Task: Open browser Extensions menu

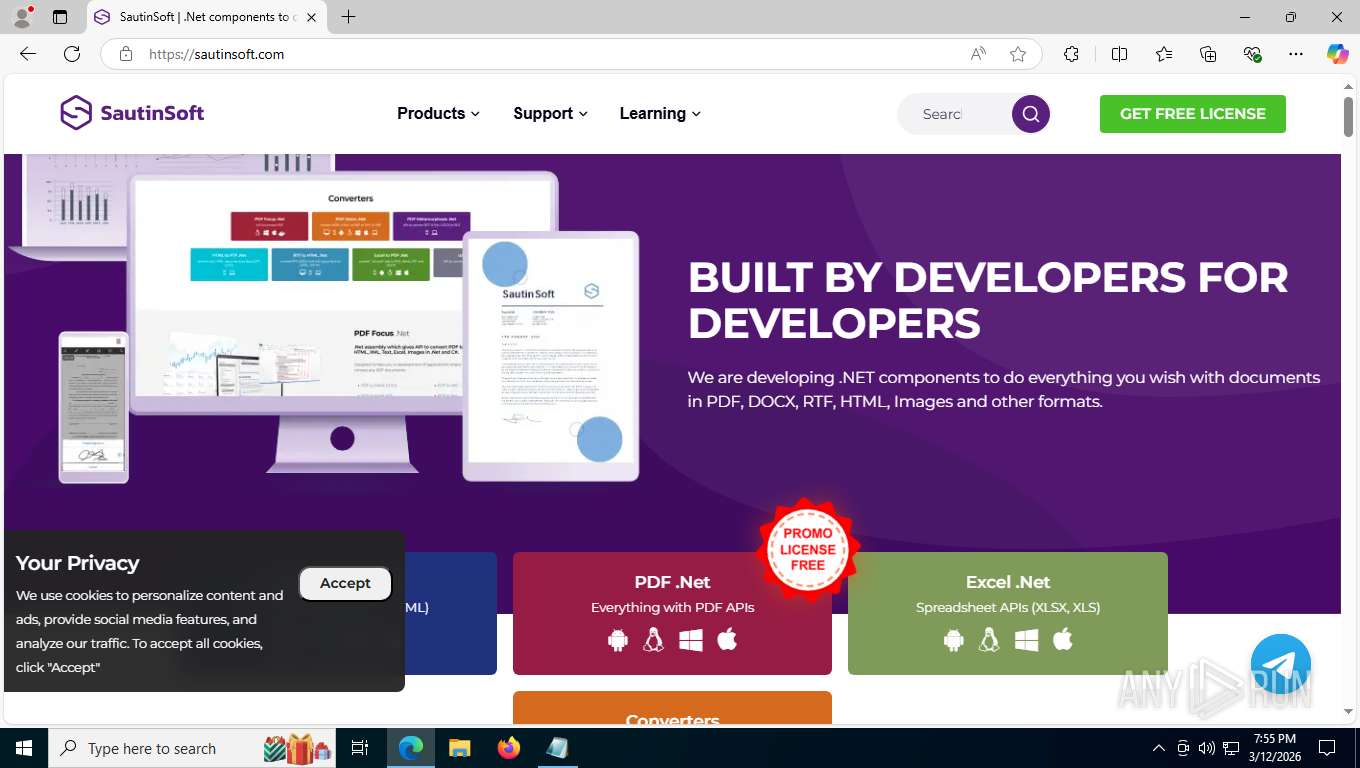Action: 1071,54
